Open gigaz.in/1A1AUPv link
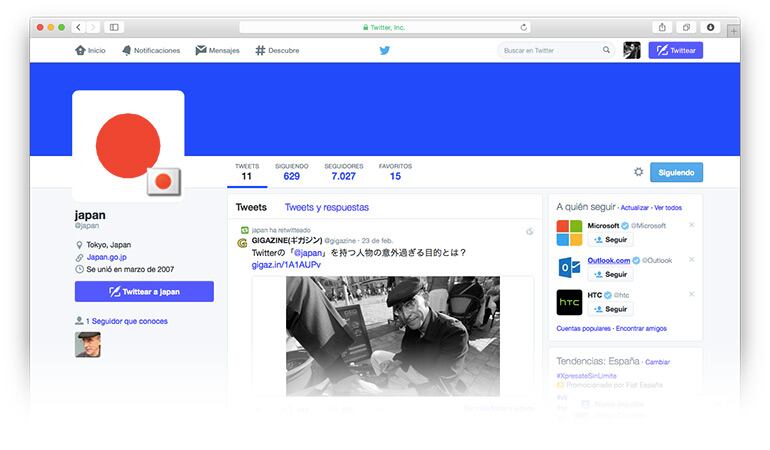 [286, 265]
